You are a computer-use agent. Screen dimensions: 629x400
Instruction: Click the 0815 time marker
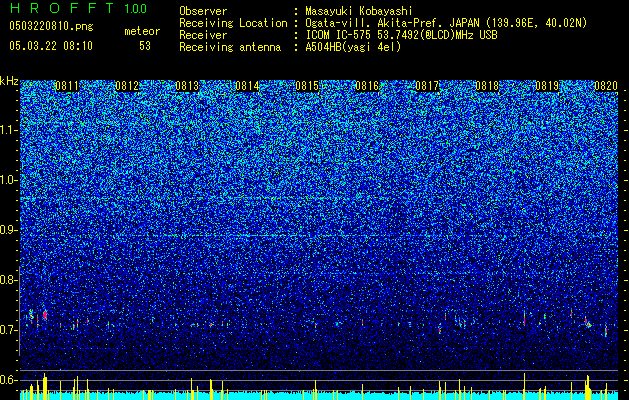pos(307,86)
